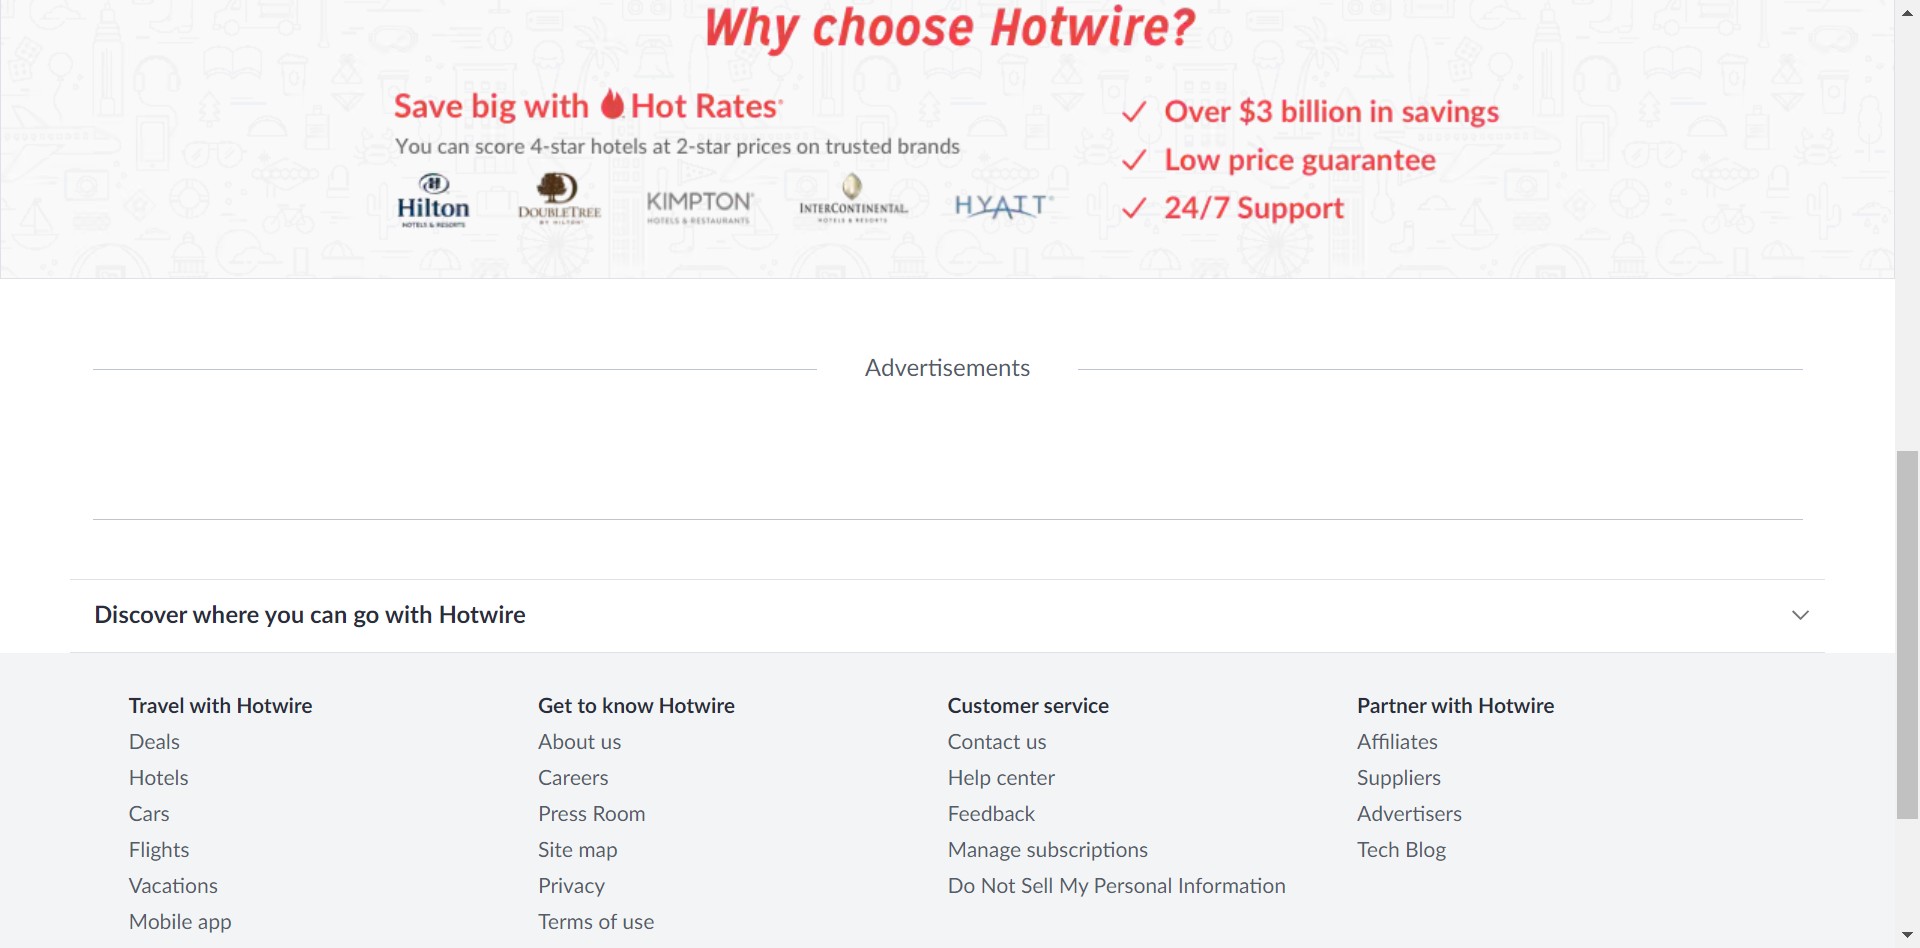Click the Hilton hotel brand logo
The width and height of the screenshot is (1920, 948).
click(x=433, y=201)
